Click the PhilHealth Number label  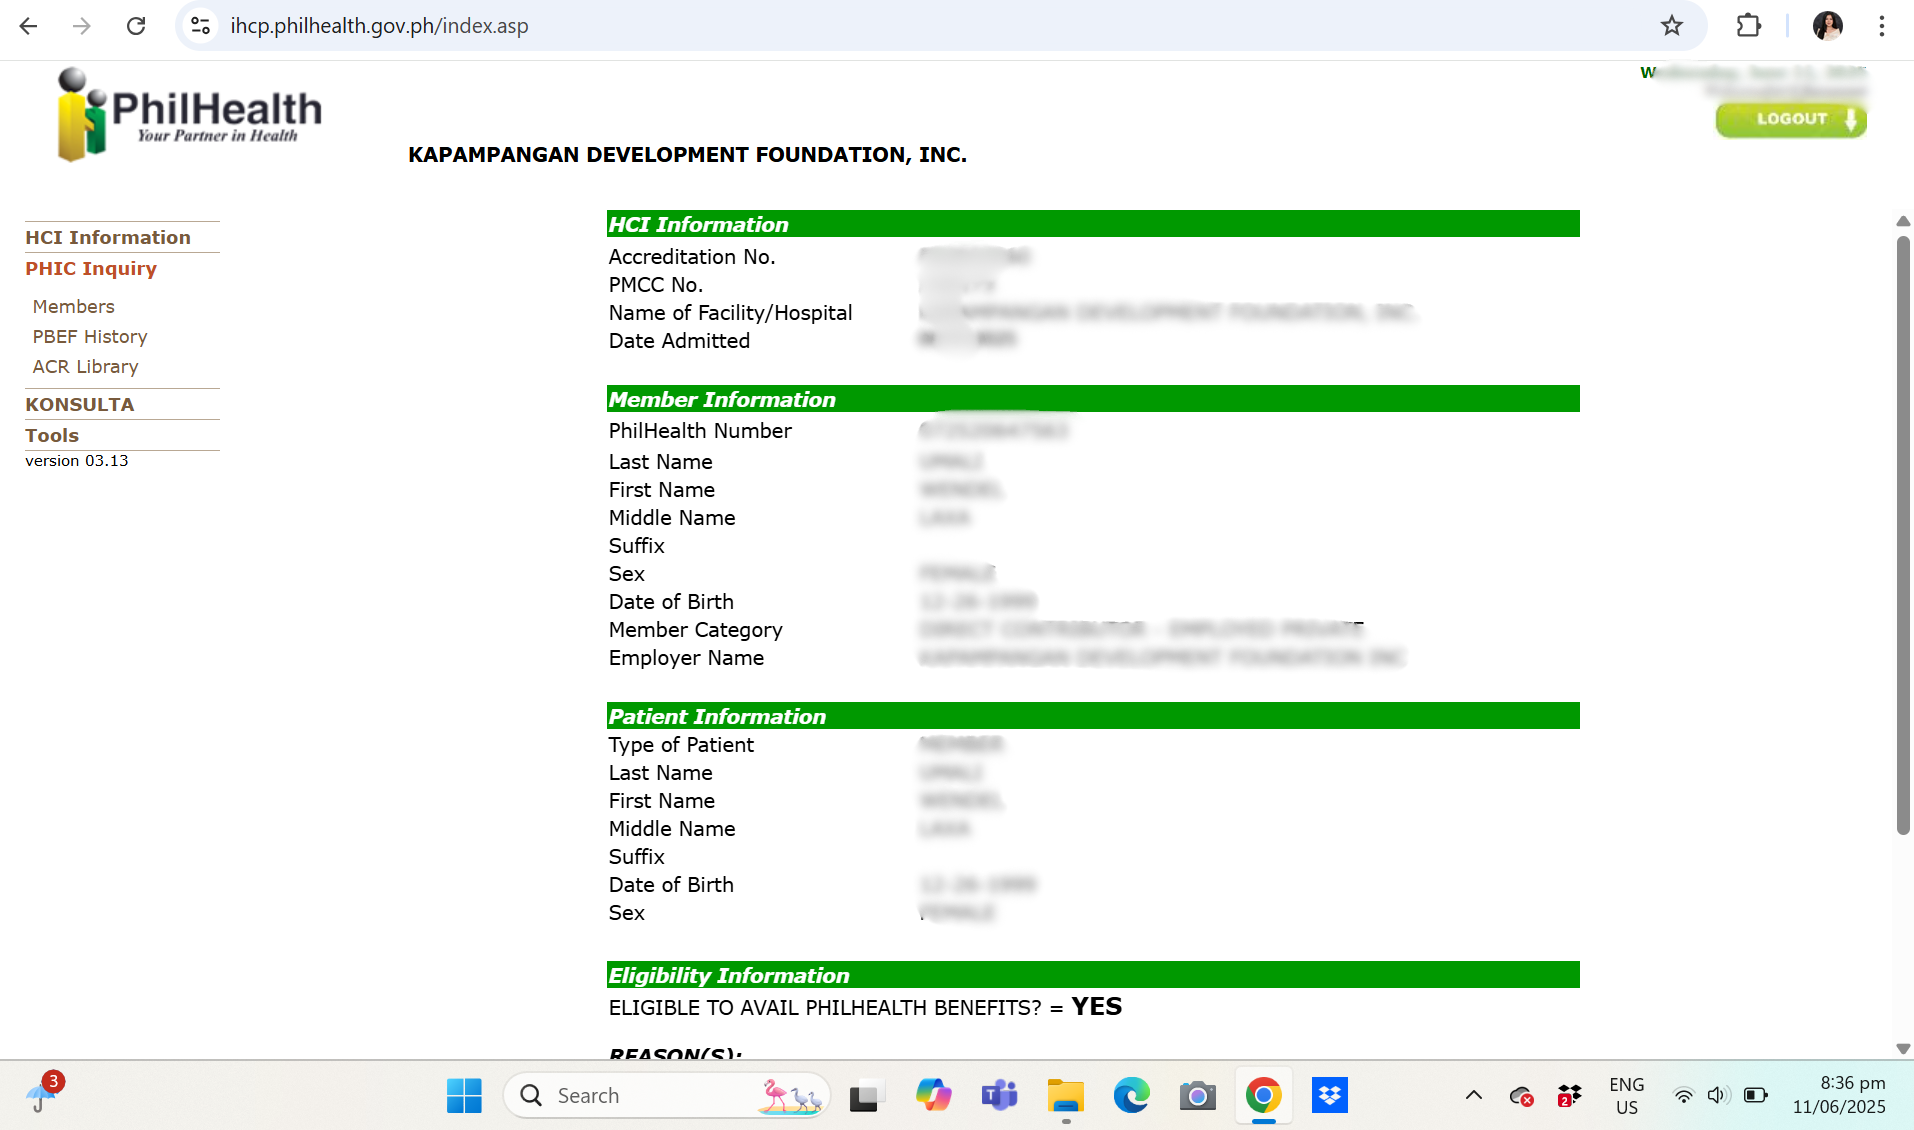coord(700,431)
